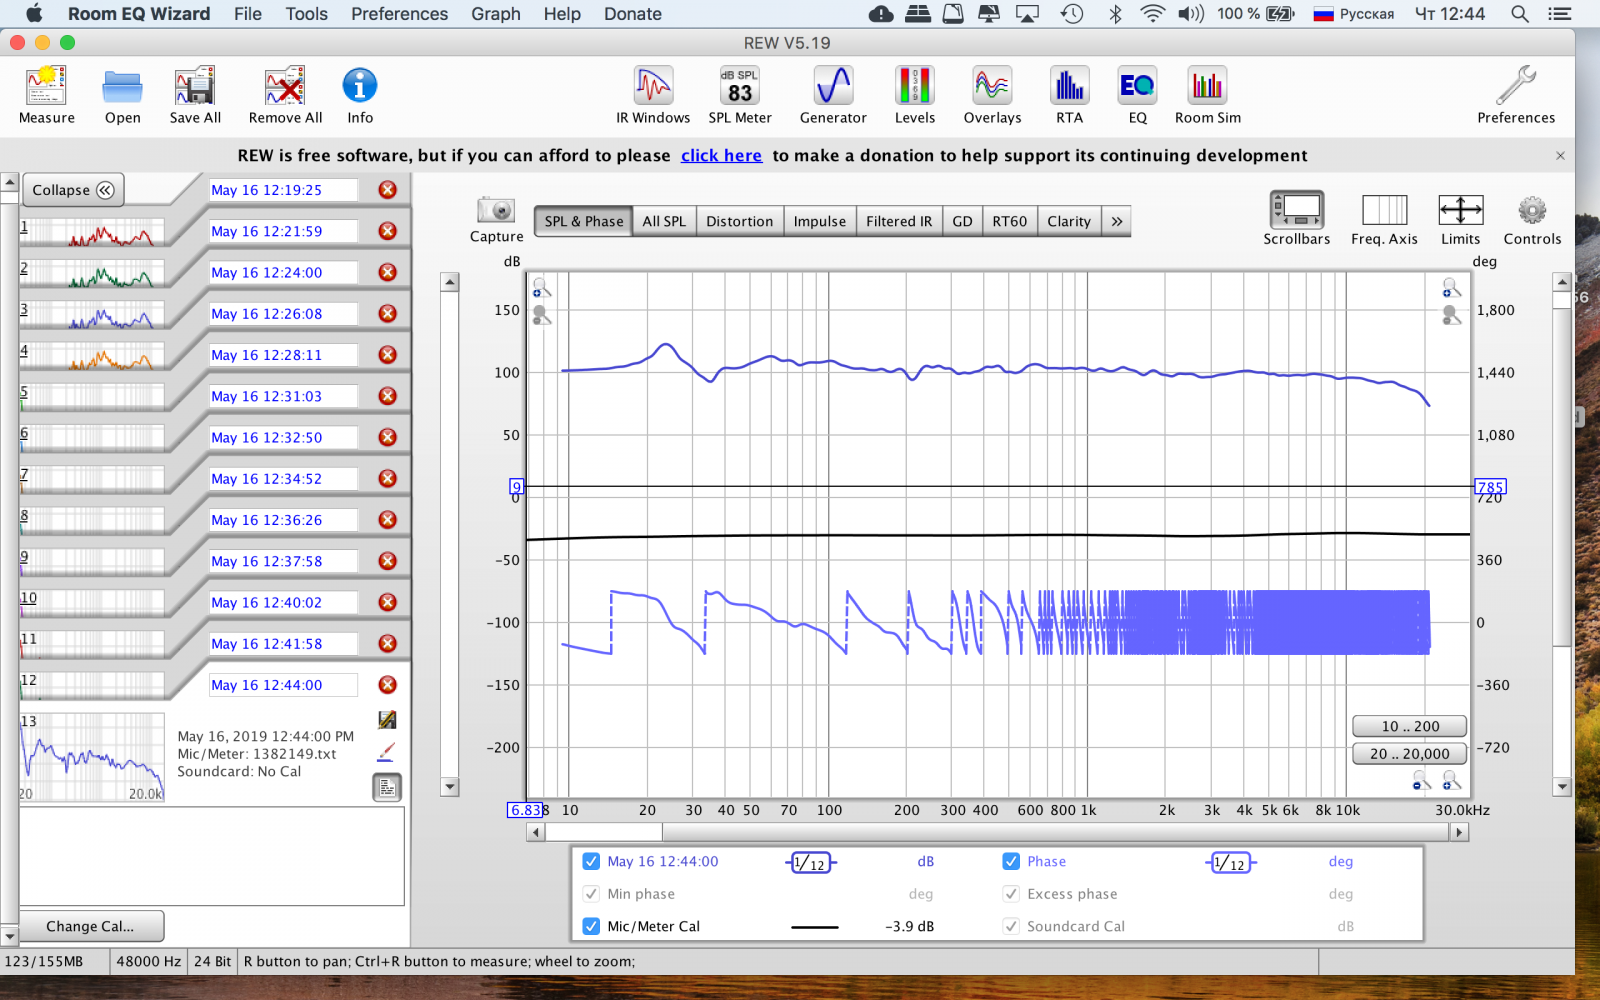Delete the May 16 12:44:00 measurement
Image resolution: width=1600 pixels, height=1000 pixels.
point(388,685)
